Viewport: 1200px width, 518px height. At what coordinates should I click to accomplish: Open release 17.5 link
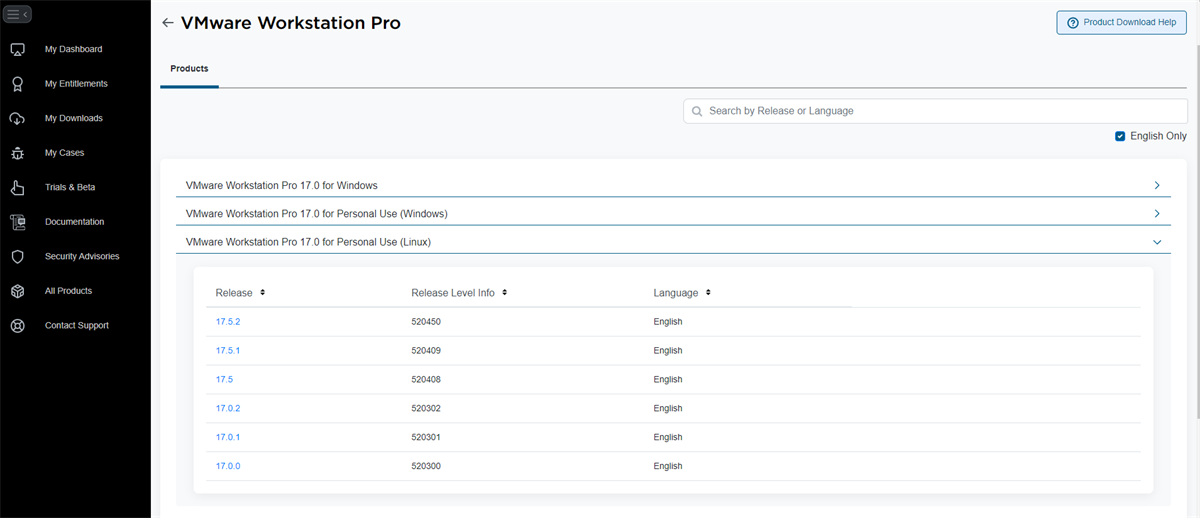[x=224, y=380]
